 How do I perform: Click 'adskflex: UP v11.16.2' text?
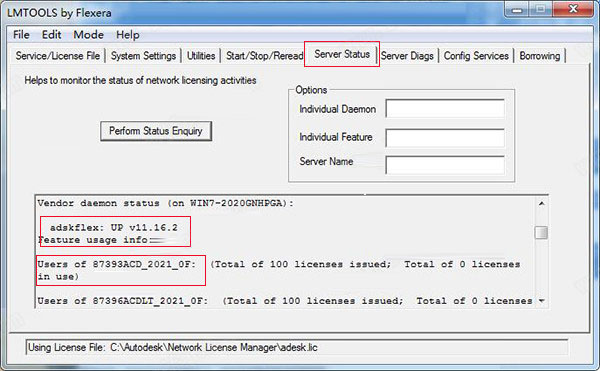click(114, 228)
